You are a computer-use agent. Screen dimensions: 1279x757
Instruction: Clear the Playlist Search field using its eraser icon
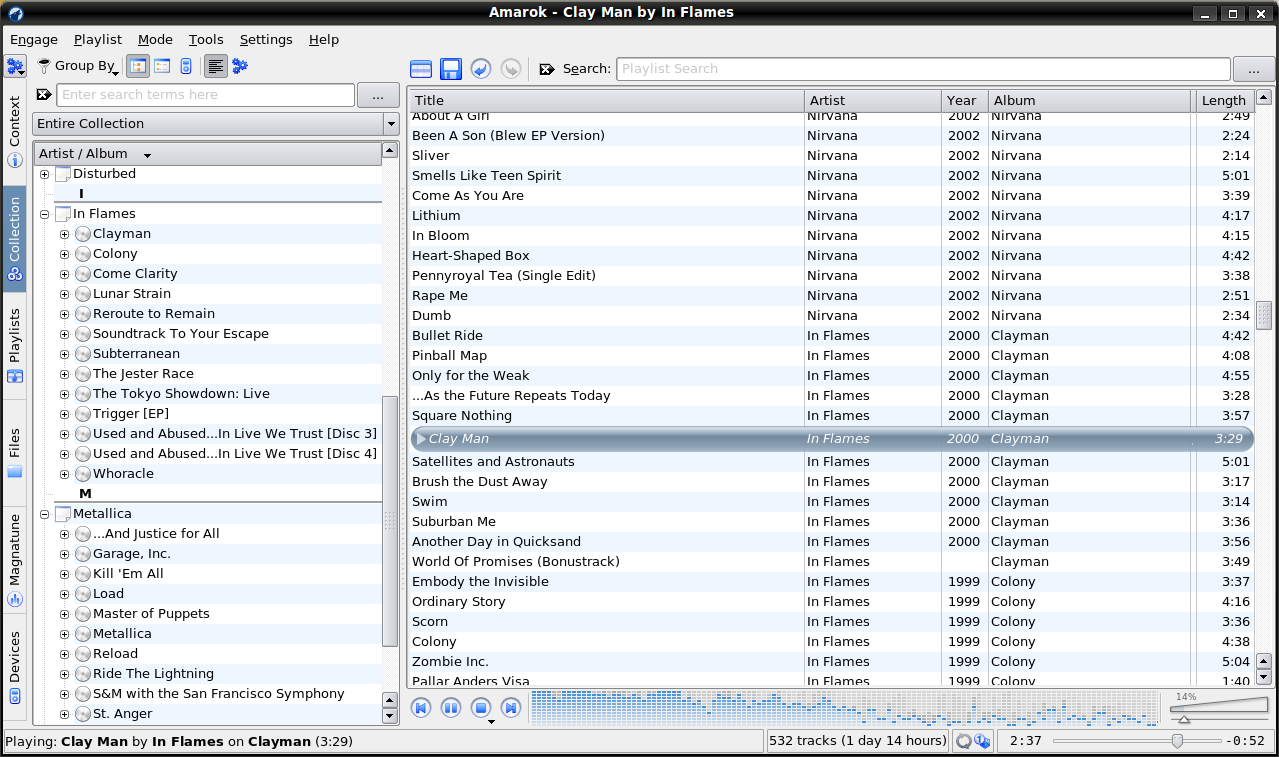click(547, 69)
